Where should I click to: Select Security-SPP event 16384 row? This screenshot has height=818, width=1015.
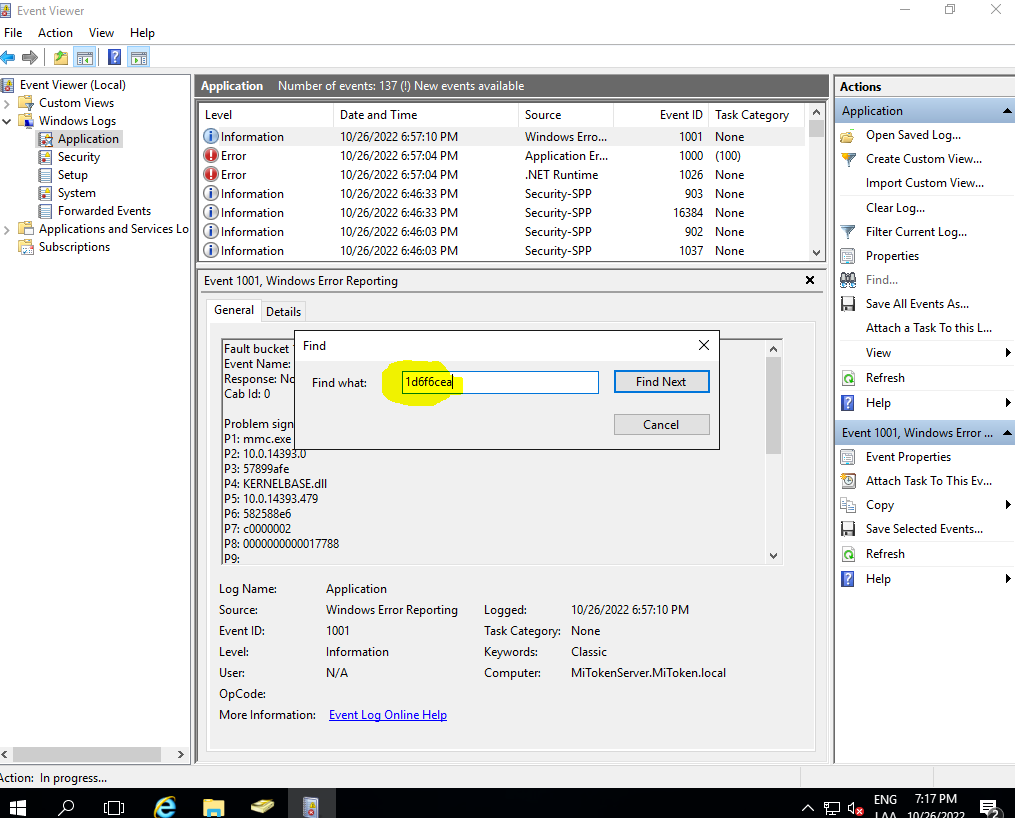502,213
